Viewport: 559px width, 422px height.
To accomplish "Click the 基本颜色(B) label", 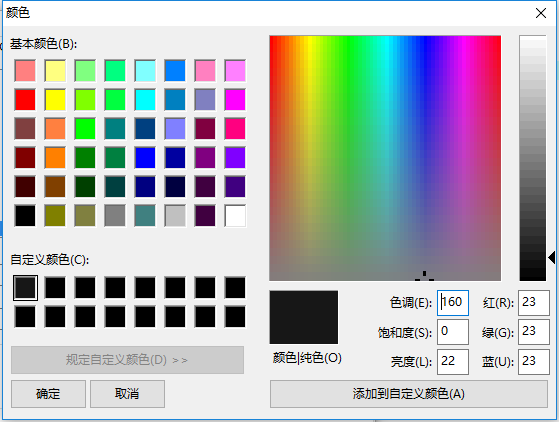I will [43, 44].
